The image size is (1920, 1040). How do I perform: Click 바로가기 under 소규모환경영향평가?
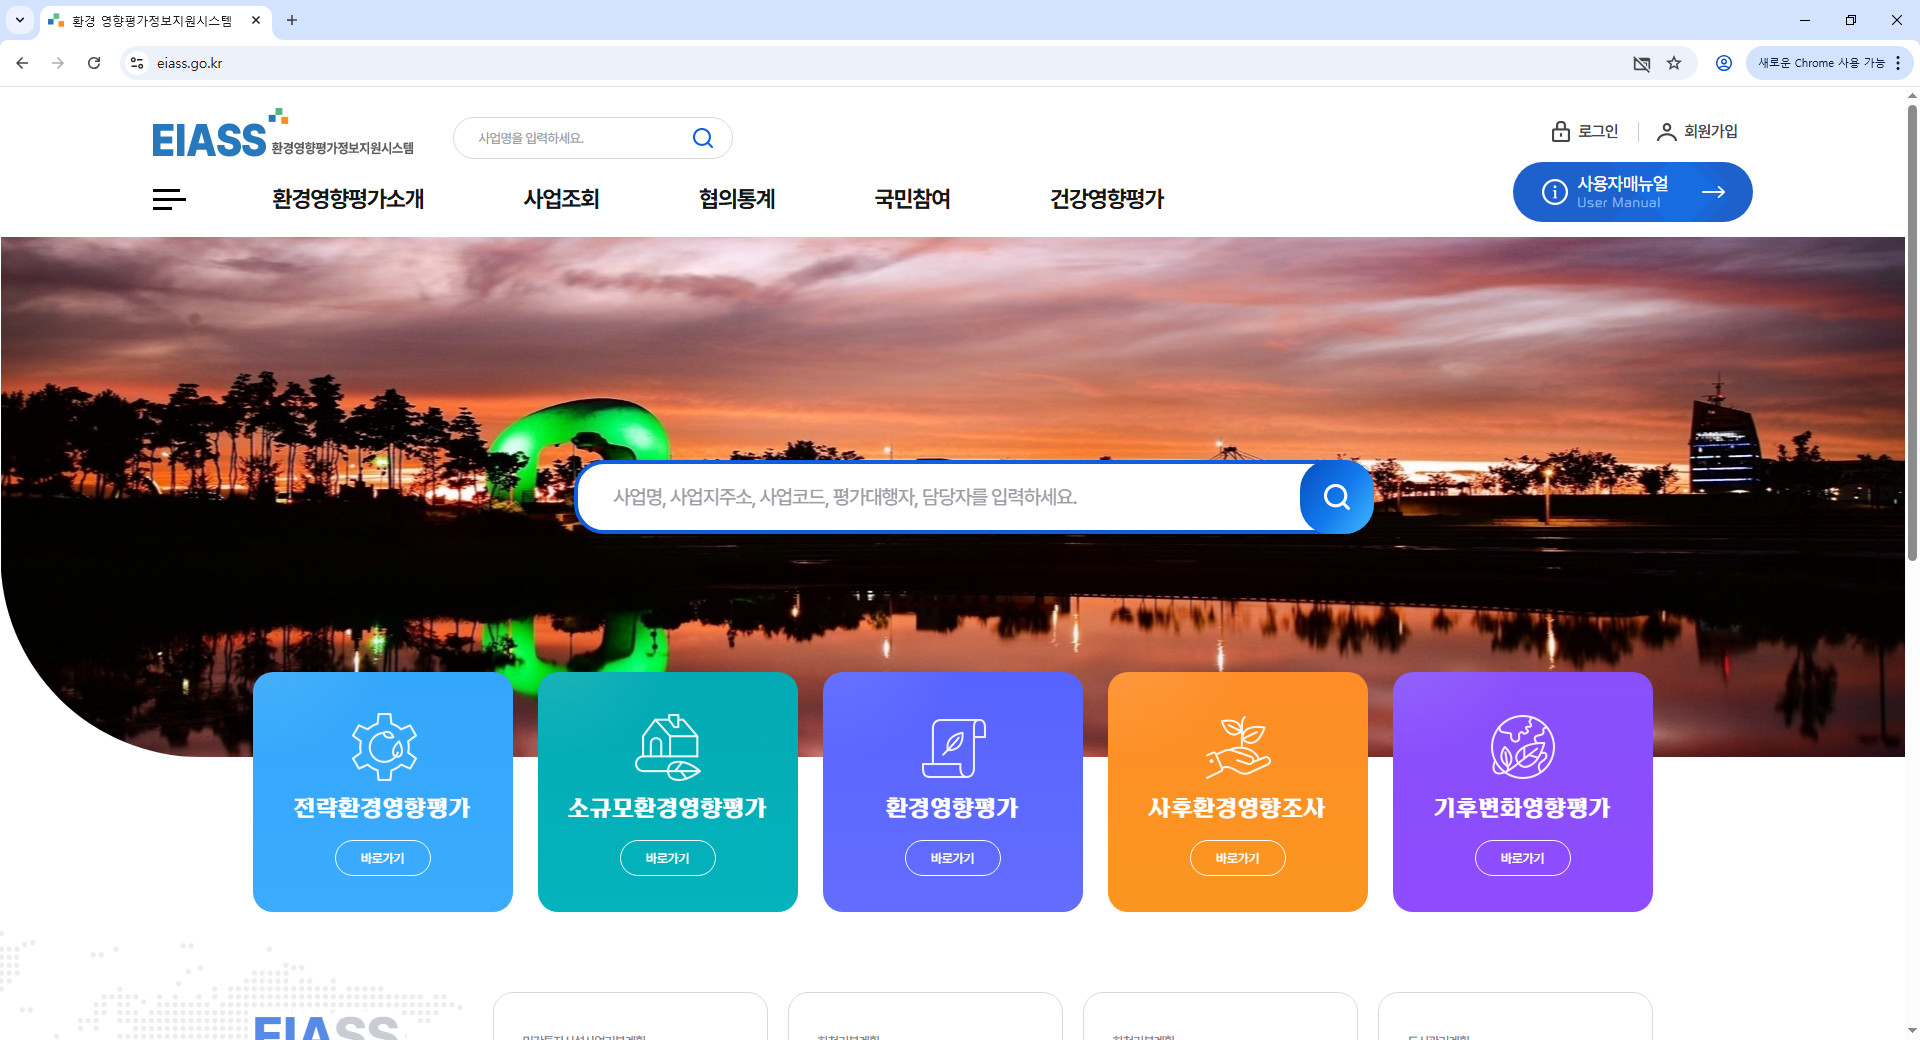point(668,858)
